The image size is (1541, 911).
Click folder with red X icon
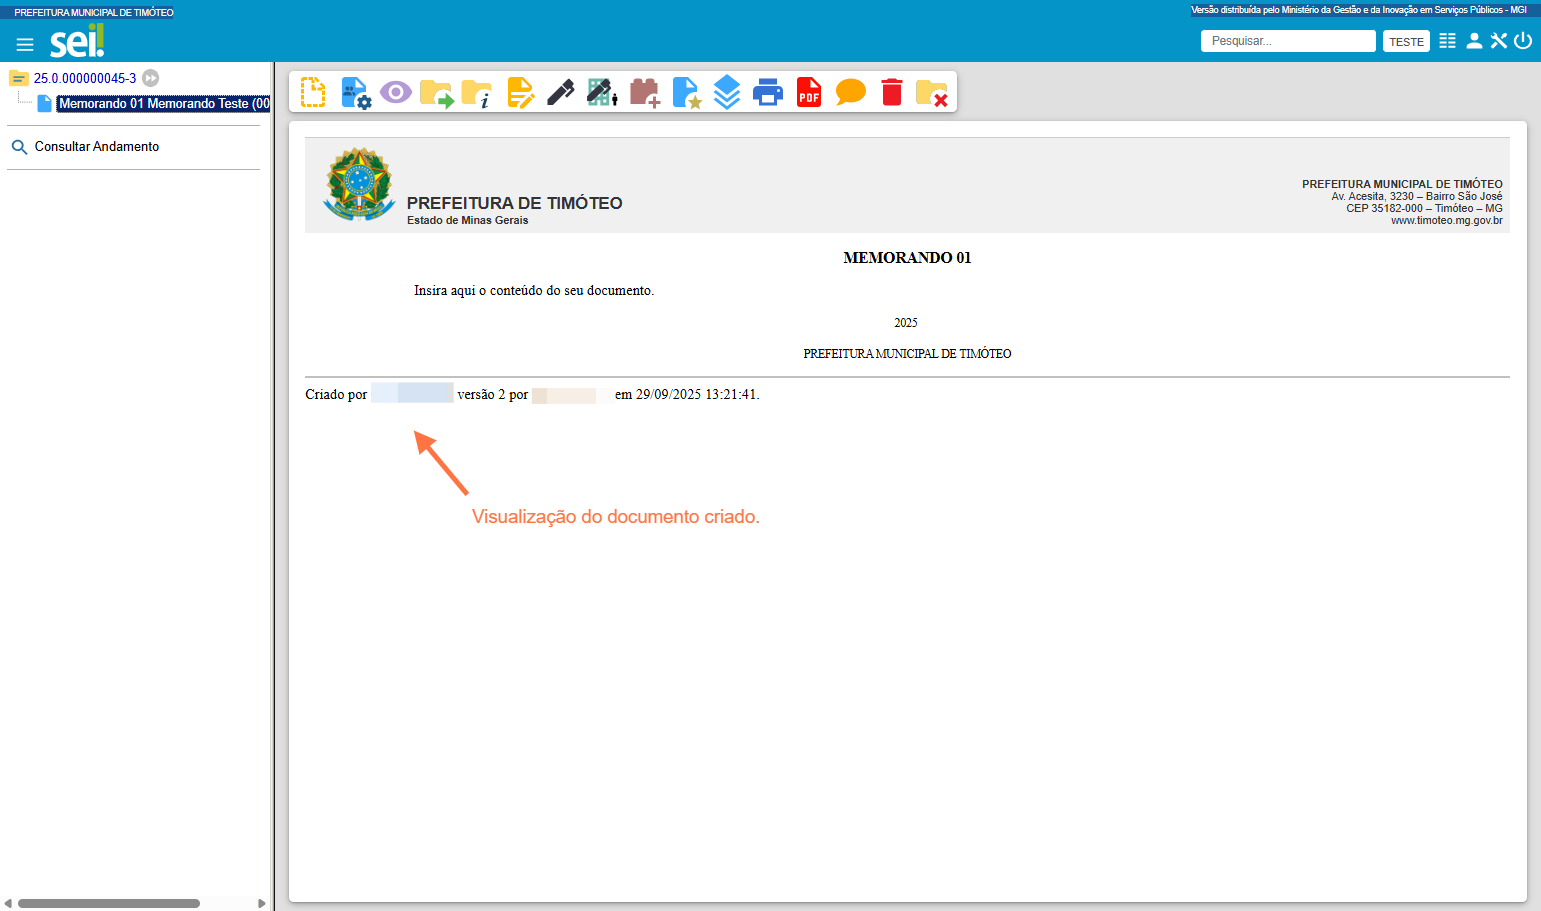click(932, 93)
